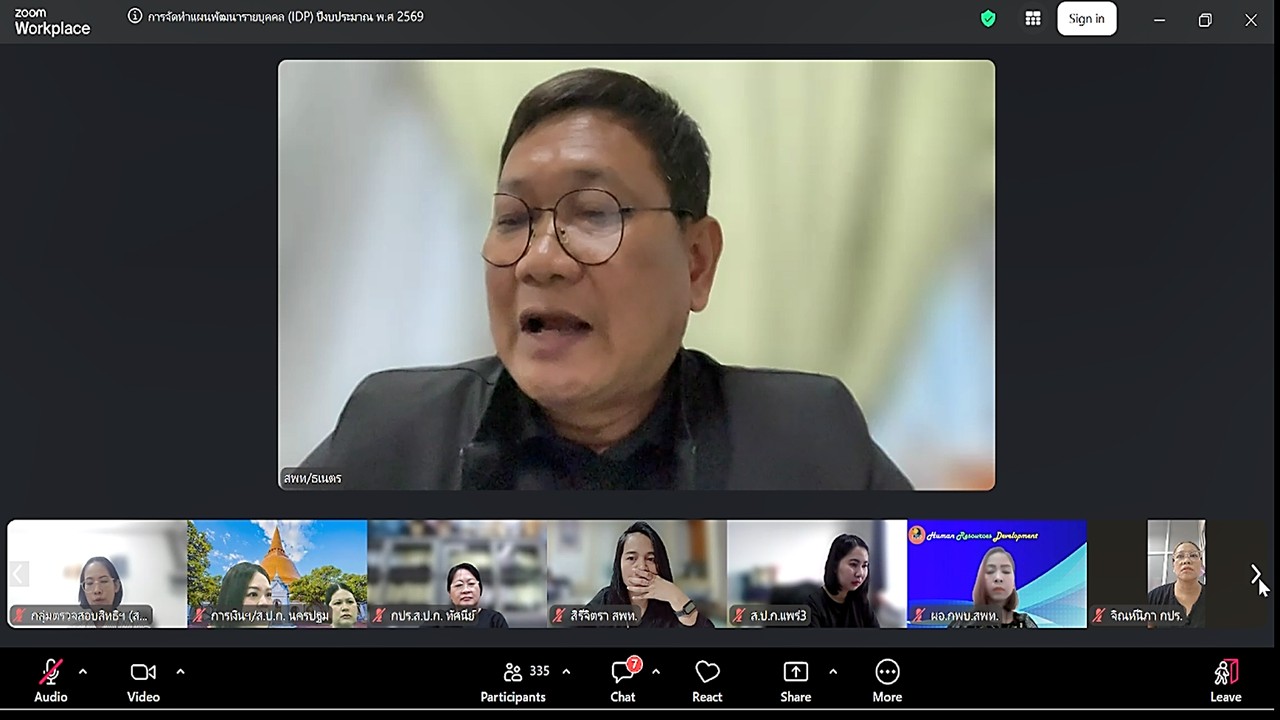Open the More options icon
Image resolution: width=1280 pixels, height=720 pixels.
pos(886,671)
